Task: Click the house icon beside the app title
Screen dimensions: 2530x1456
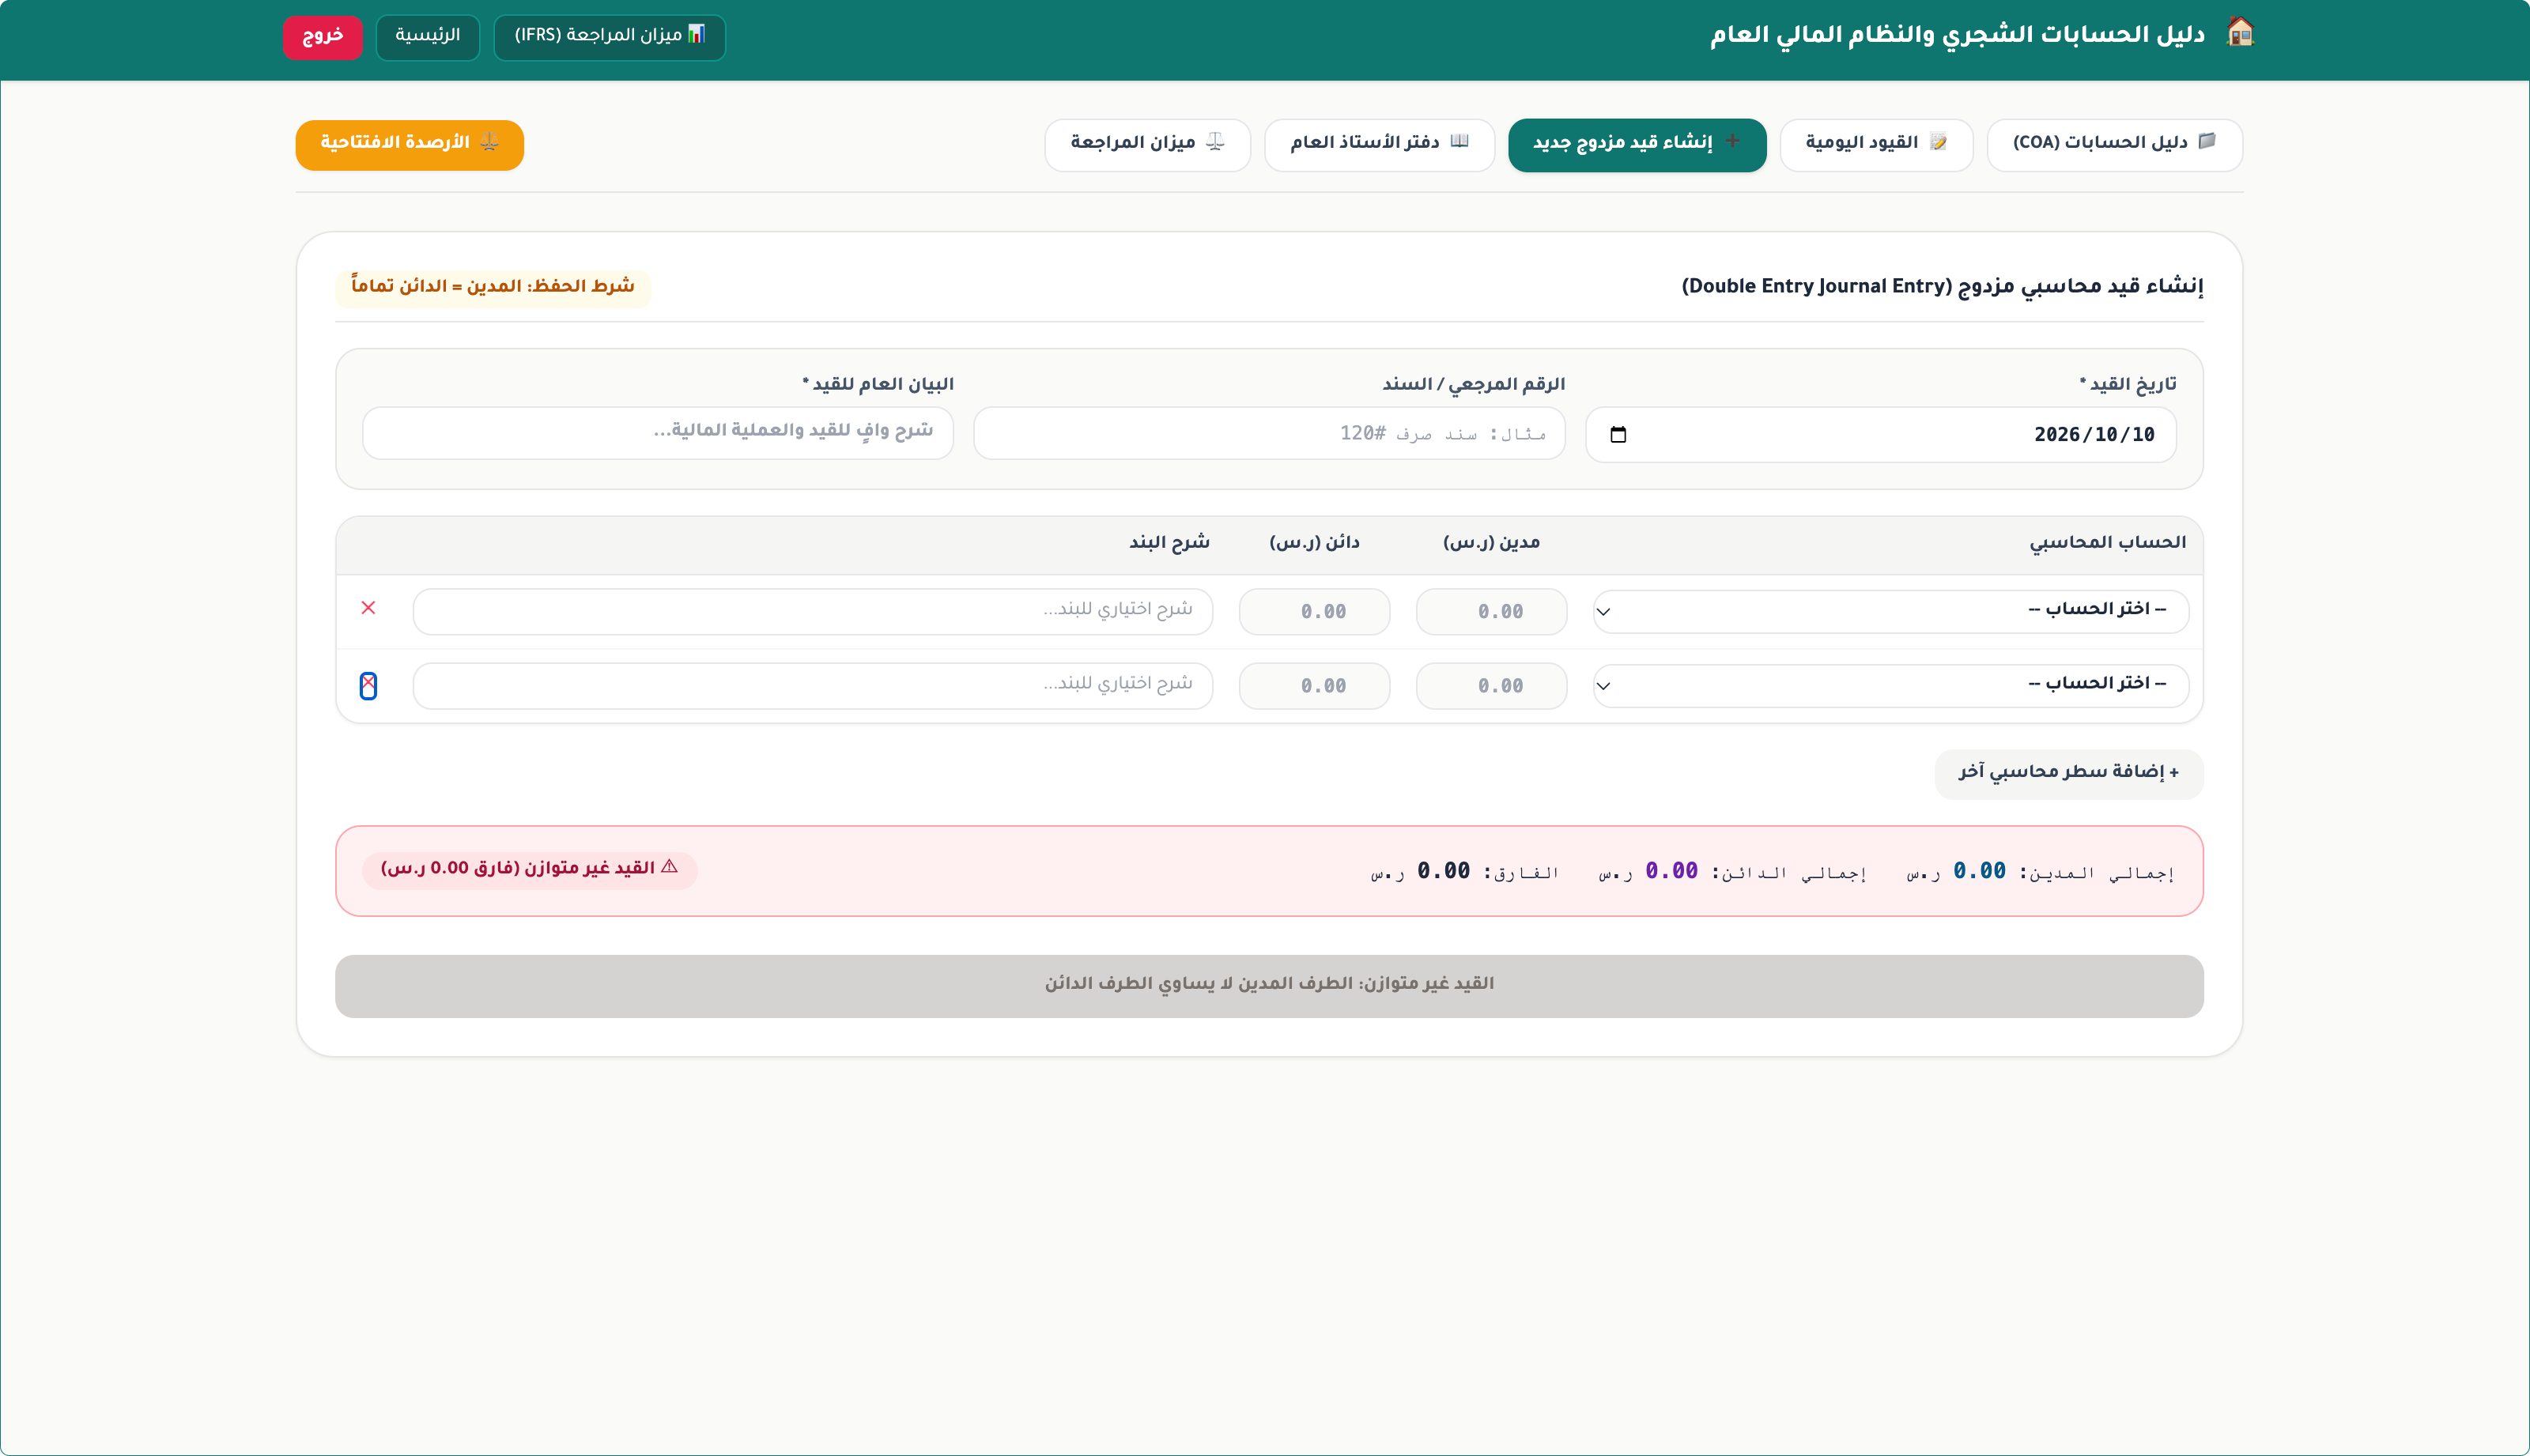Action: pos(2240,33)
